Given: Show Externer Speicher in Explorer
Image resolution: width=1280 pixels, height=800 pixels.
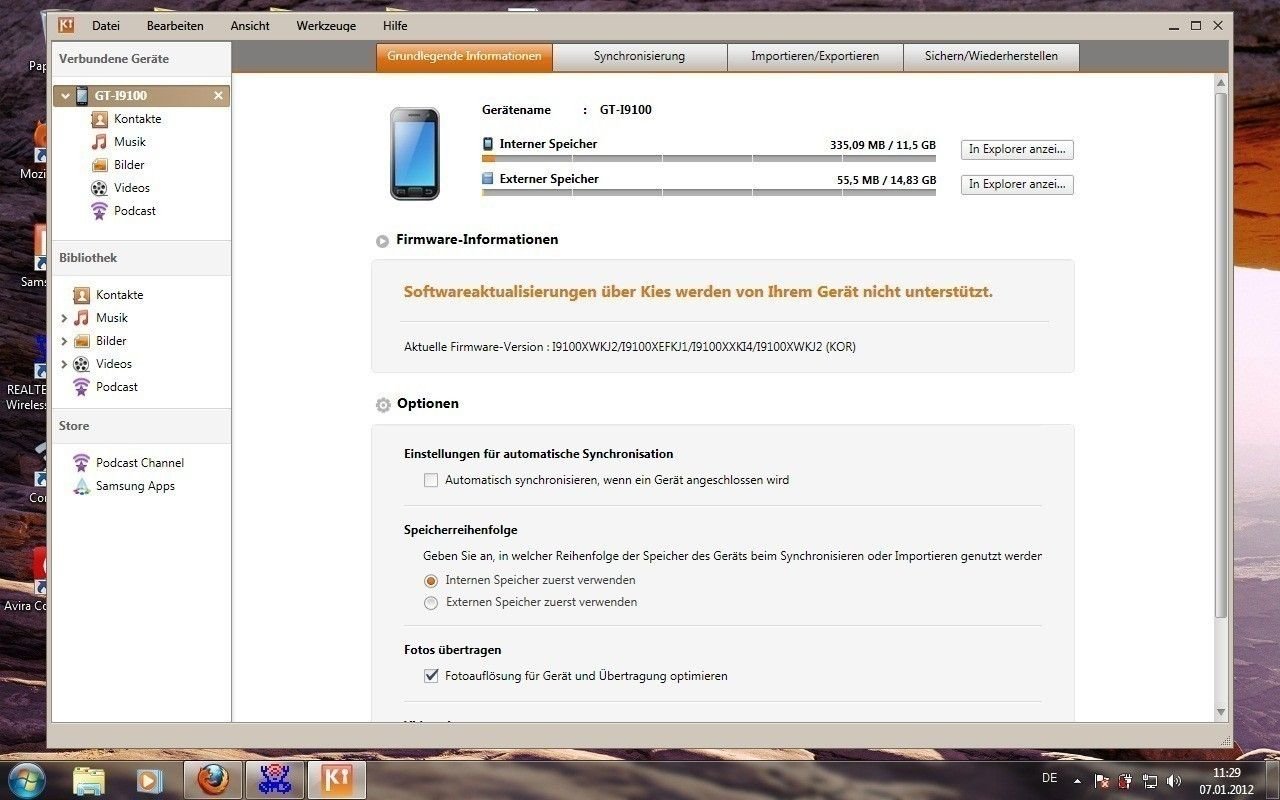Looking at the screenshot, I should [1017, 184].
